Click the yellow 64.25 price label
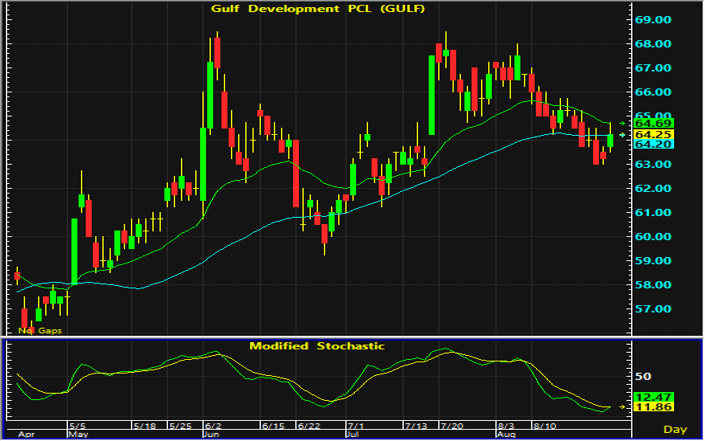Screen dimensions: 705x441 (653, 134)
